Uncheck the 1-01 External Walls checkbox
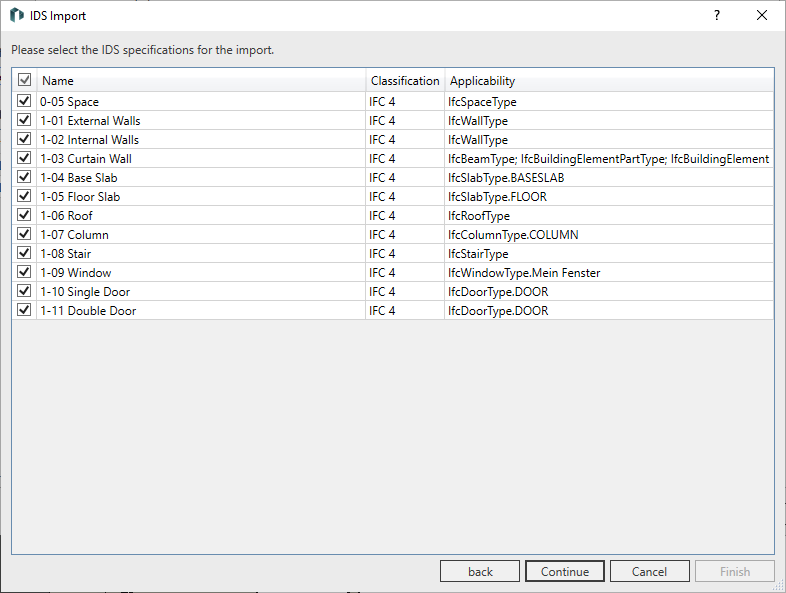Image resolution: width=786 pixels, height=593 pixels. (24, 120)
